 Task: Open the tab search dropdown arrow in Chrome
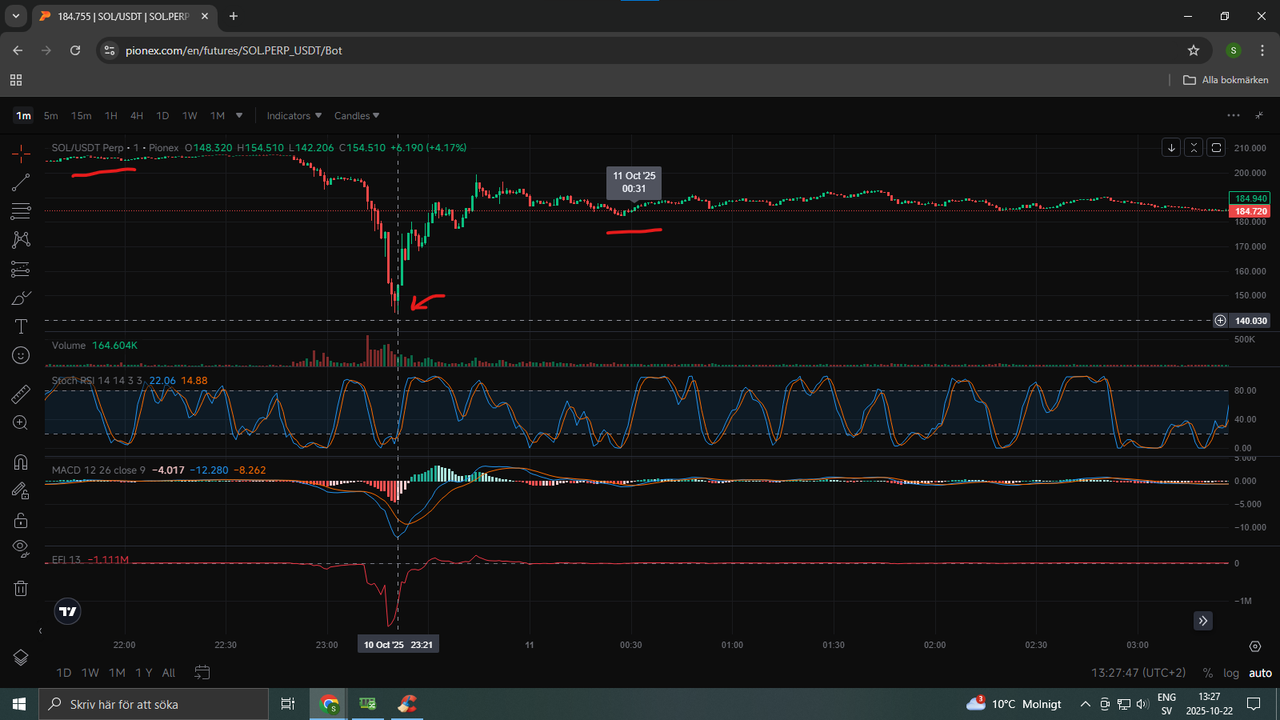[16, 16]
